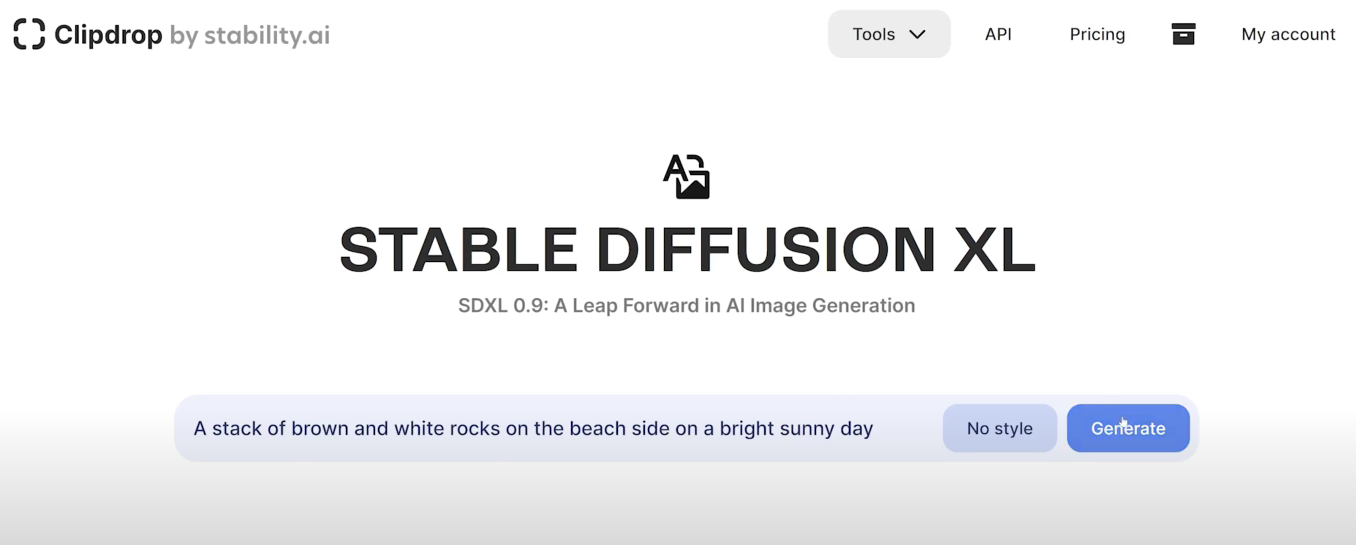This screenshot has height=545, width=1356.
Task: Go to the Pricing page
Action: click(x=1097, y=34)
